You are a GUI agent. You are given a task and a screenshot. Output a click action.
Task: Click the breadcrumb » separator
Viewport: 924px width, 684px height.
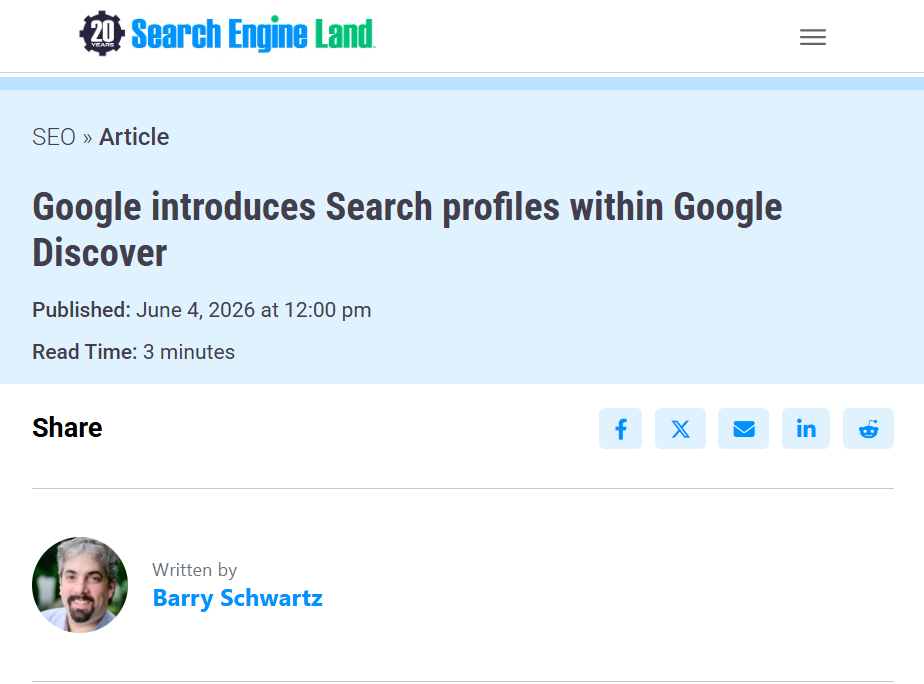coord(87,138)
